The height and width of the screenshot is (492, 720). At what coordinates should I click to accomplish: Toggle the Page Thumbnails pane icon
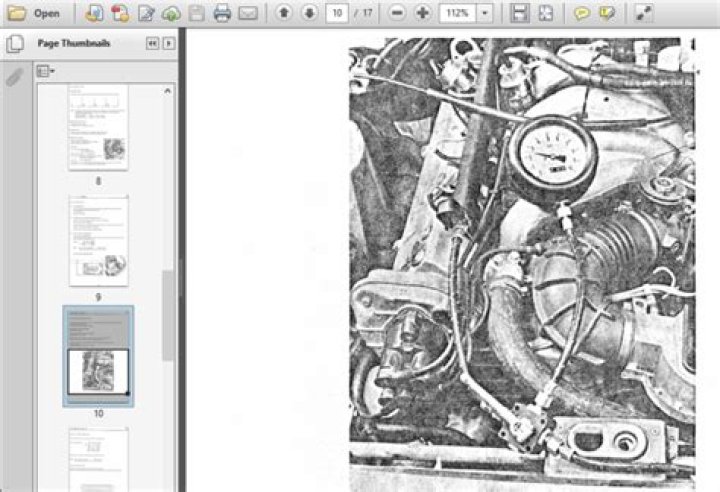(x=15, y=44)
